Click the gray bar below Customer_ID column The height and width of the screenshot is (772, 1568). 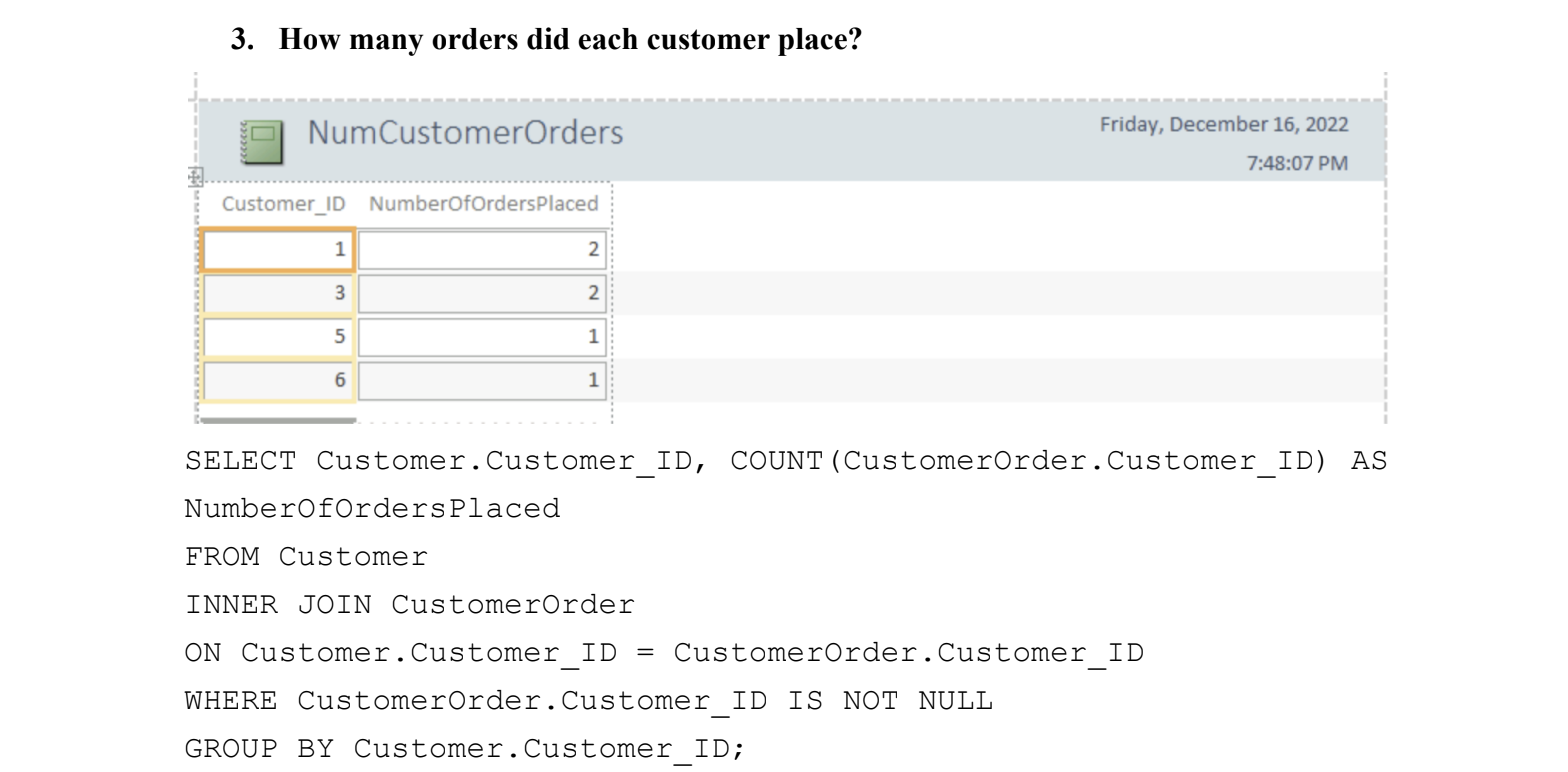click(x=277, y=421)
